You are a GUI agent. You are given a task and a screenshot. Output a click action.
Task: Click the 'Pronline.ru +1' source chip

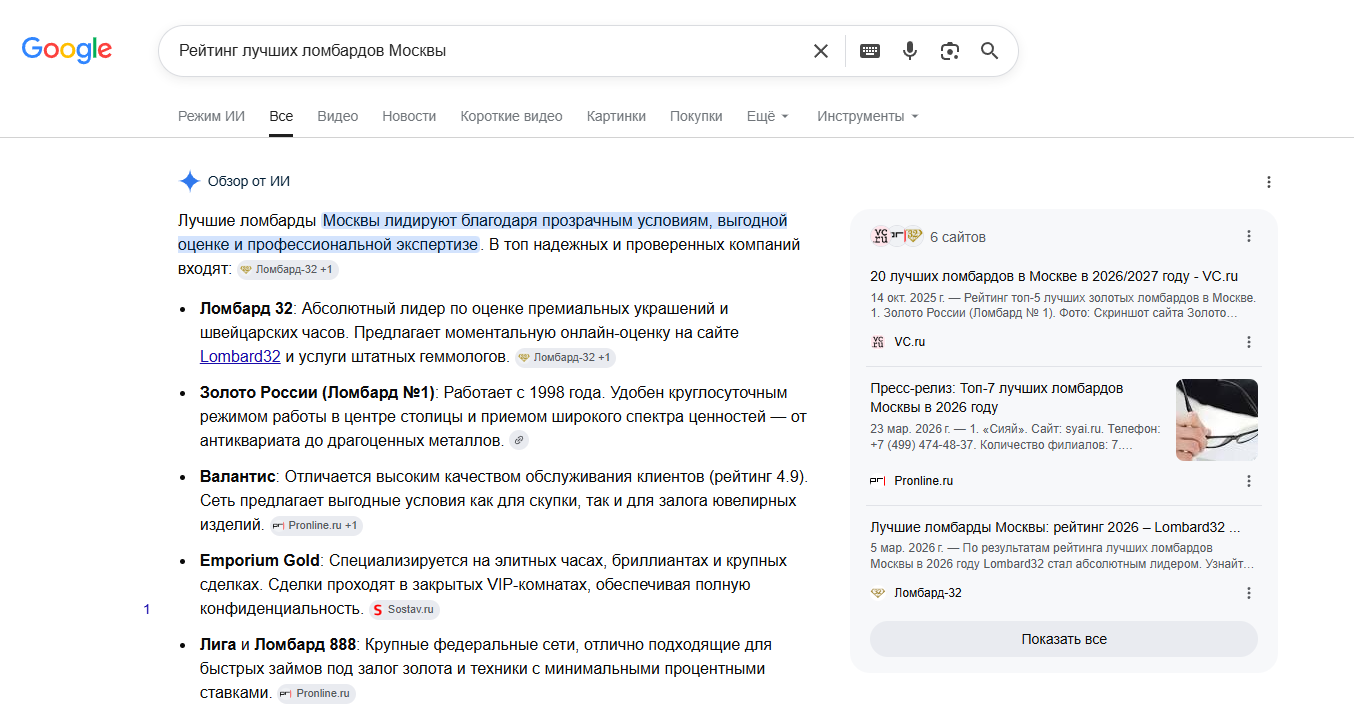click(317, 525)
